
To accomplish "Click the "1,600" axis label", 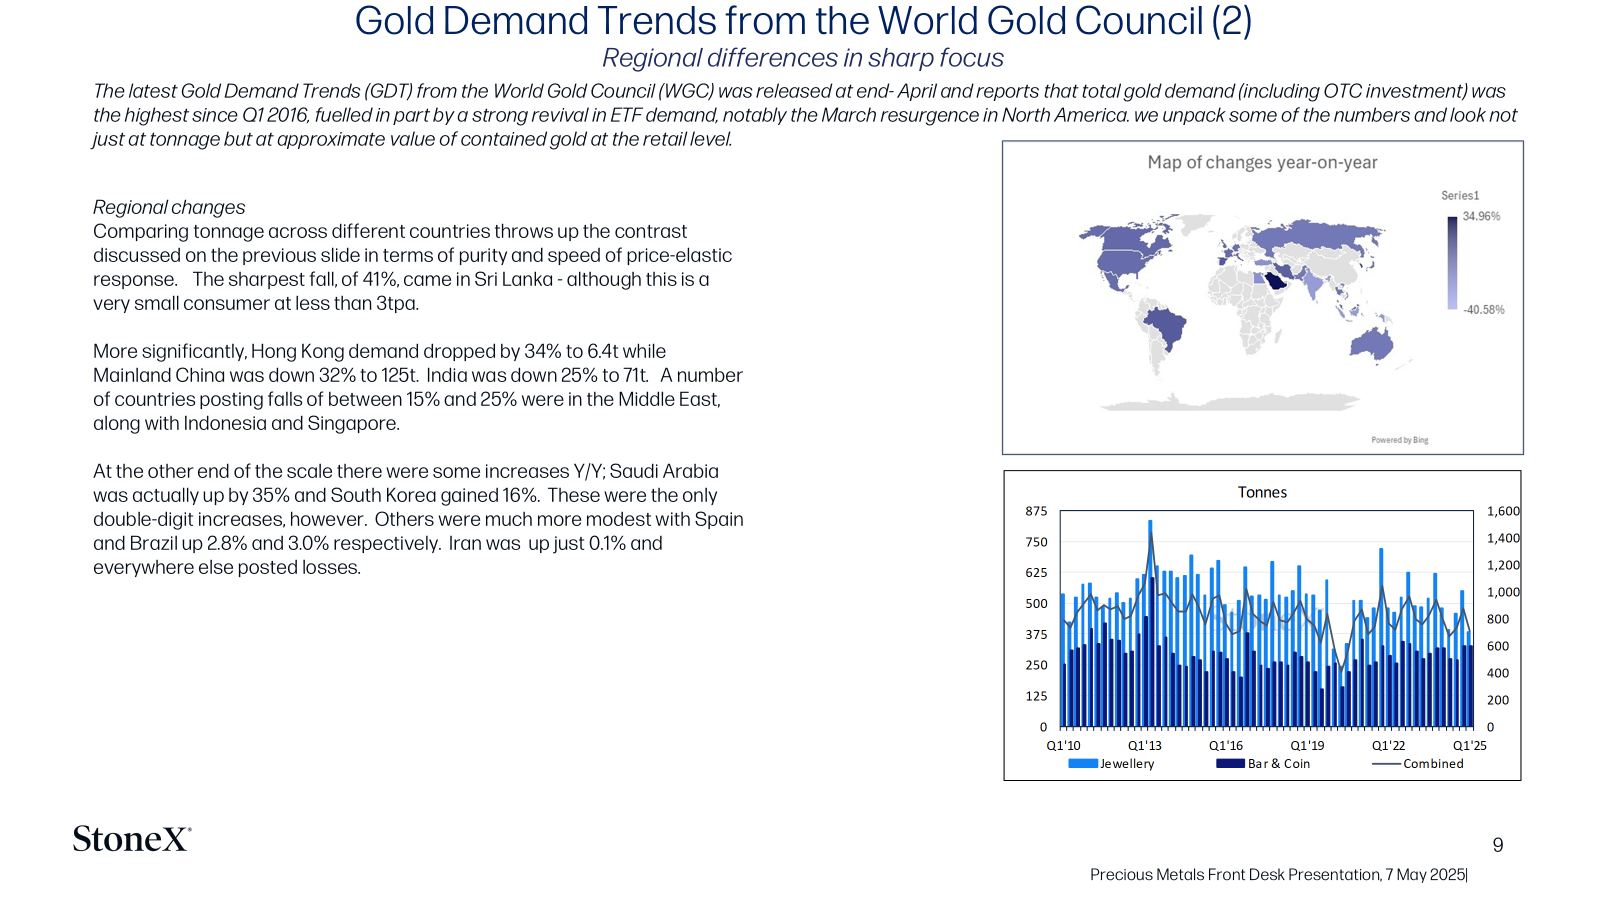I will tap(1503, 511).
